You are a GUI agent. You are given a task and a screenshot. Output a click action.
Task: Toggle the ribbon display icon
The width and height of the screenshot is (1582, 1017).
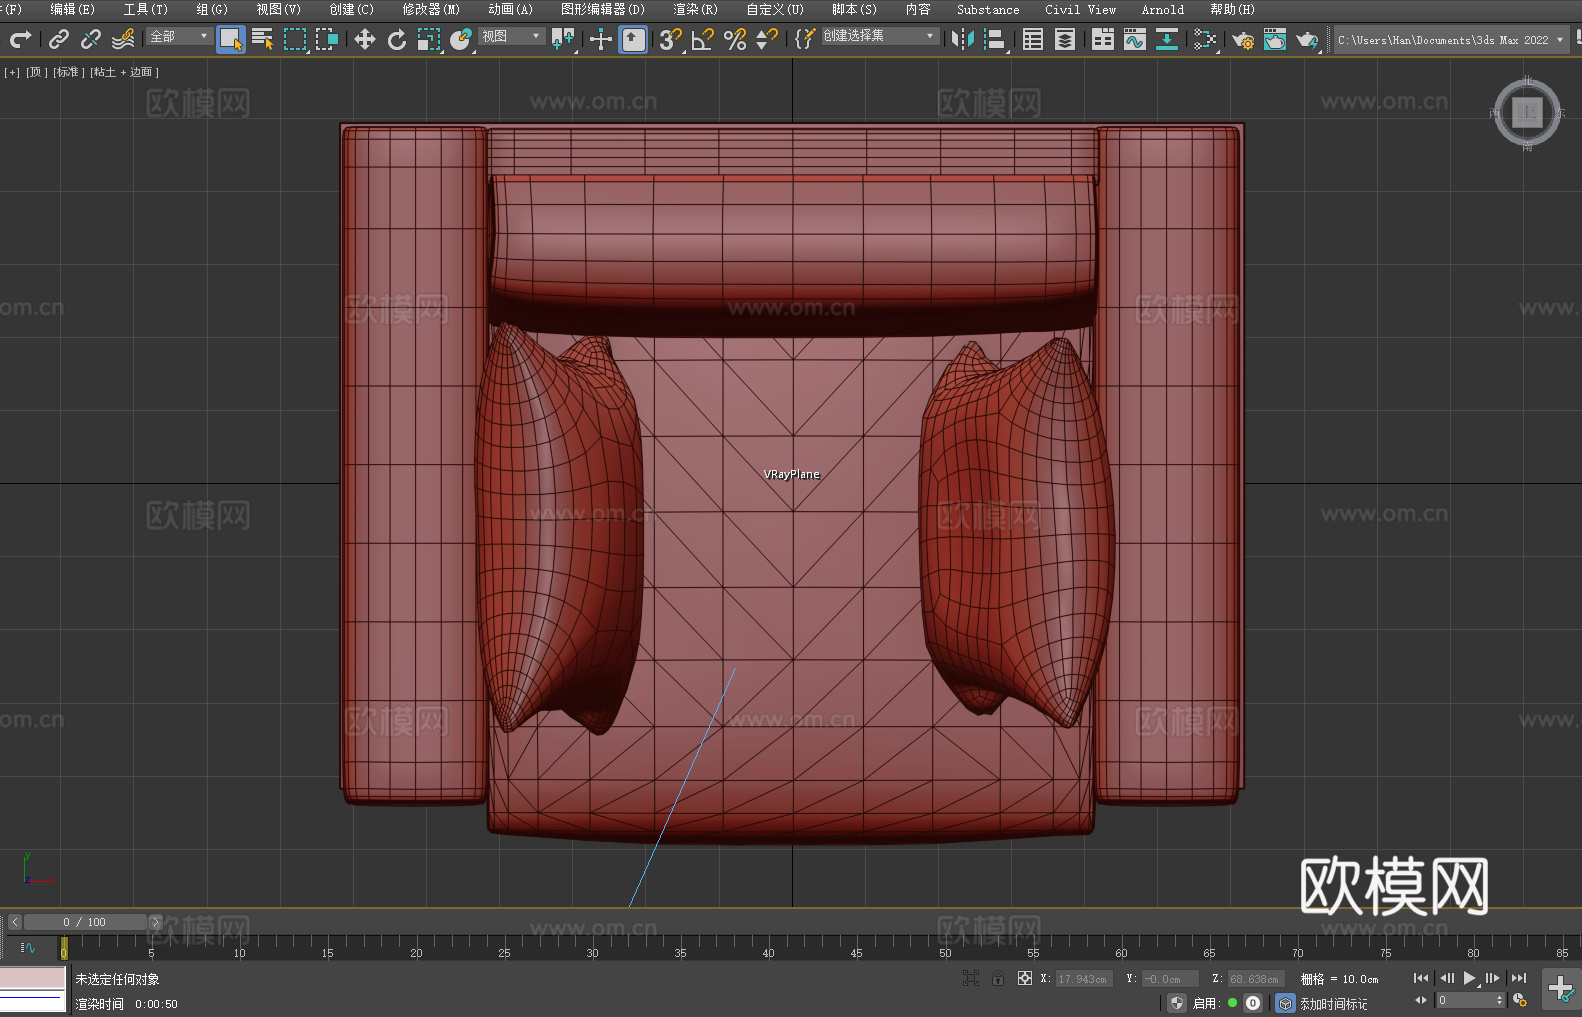(1103, 39)
